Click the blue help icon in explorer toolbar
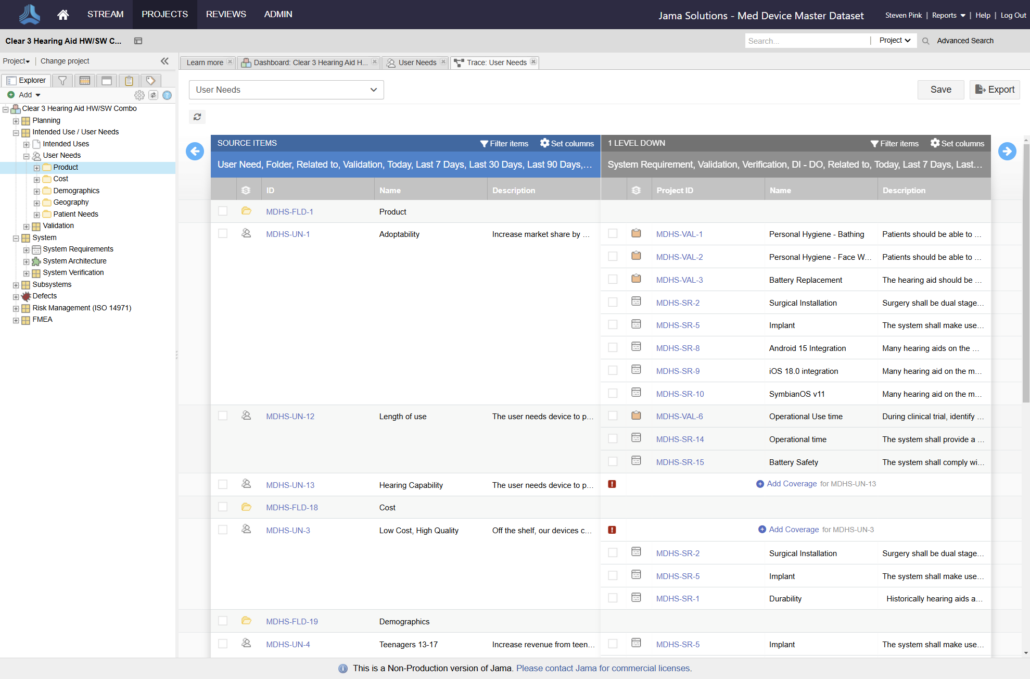 (x=167, y=95)
